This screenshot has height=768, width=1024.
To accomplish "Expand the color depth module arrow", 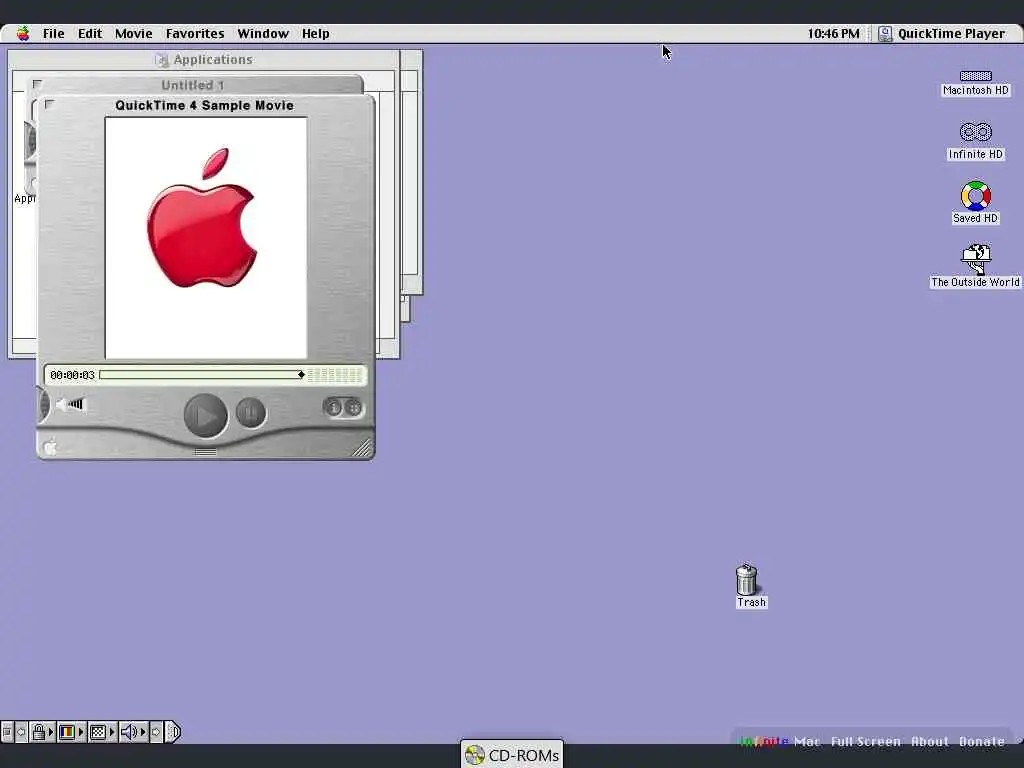I will pos(81,732).
